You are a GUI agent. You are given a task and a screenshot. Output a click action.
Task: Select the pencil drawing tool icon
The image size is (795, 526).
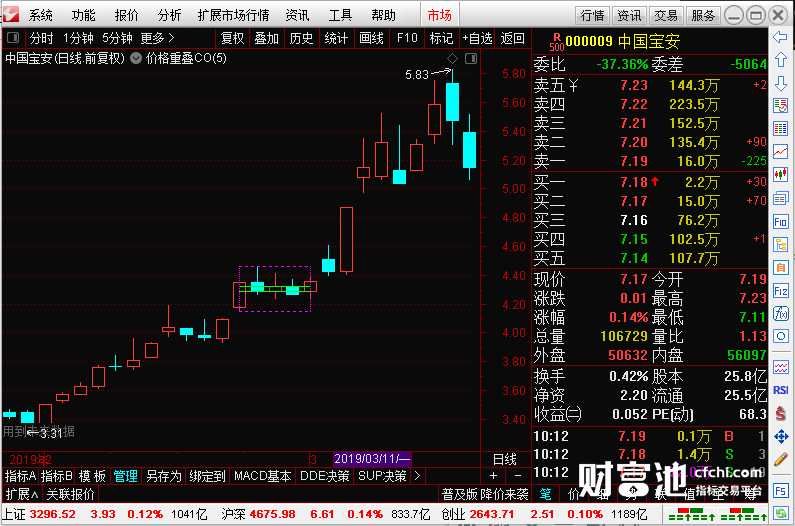click(x=780, y=460)
